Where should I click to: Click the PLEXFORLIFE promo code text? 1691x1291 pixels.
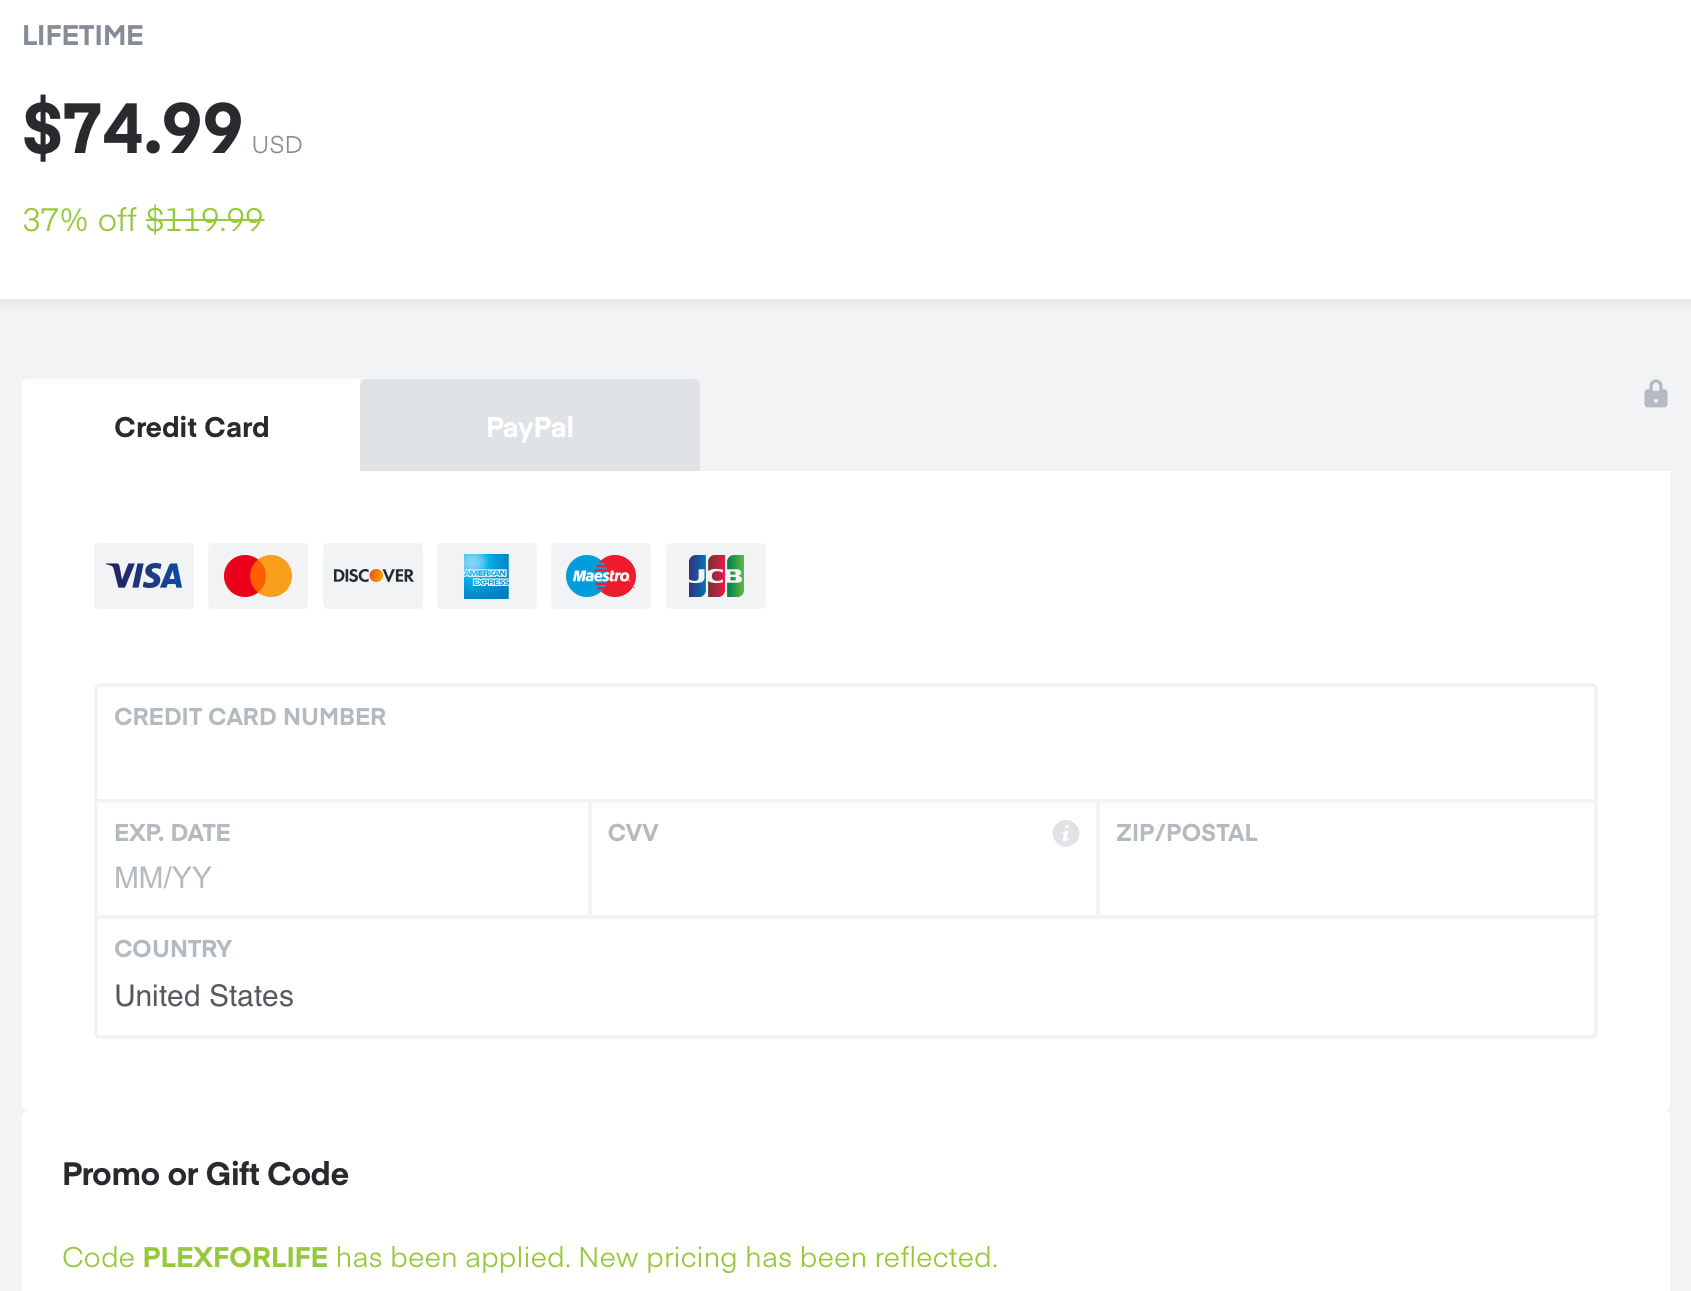point(235,1257)
